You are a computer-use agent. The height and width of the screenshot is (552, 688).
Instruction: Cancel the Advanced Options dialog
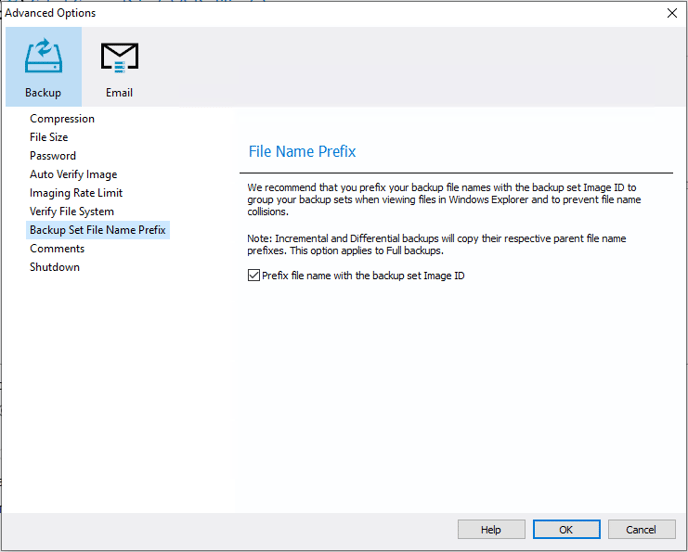(x=641, y=530)
